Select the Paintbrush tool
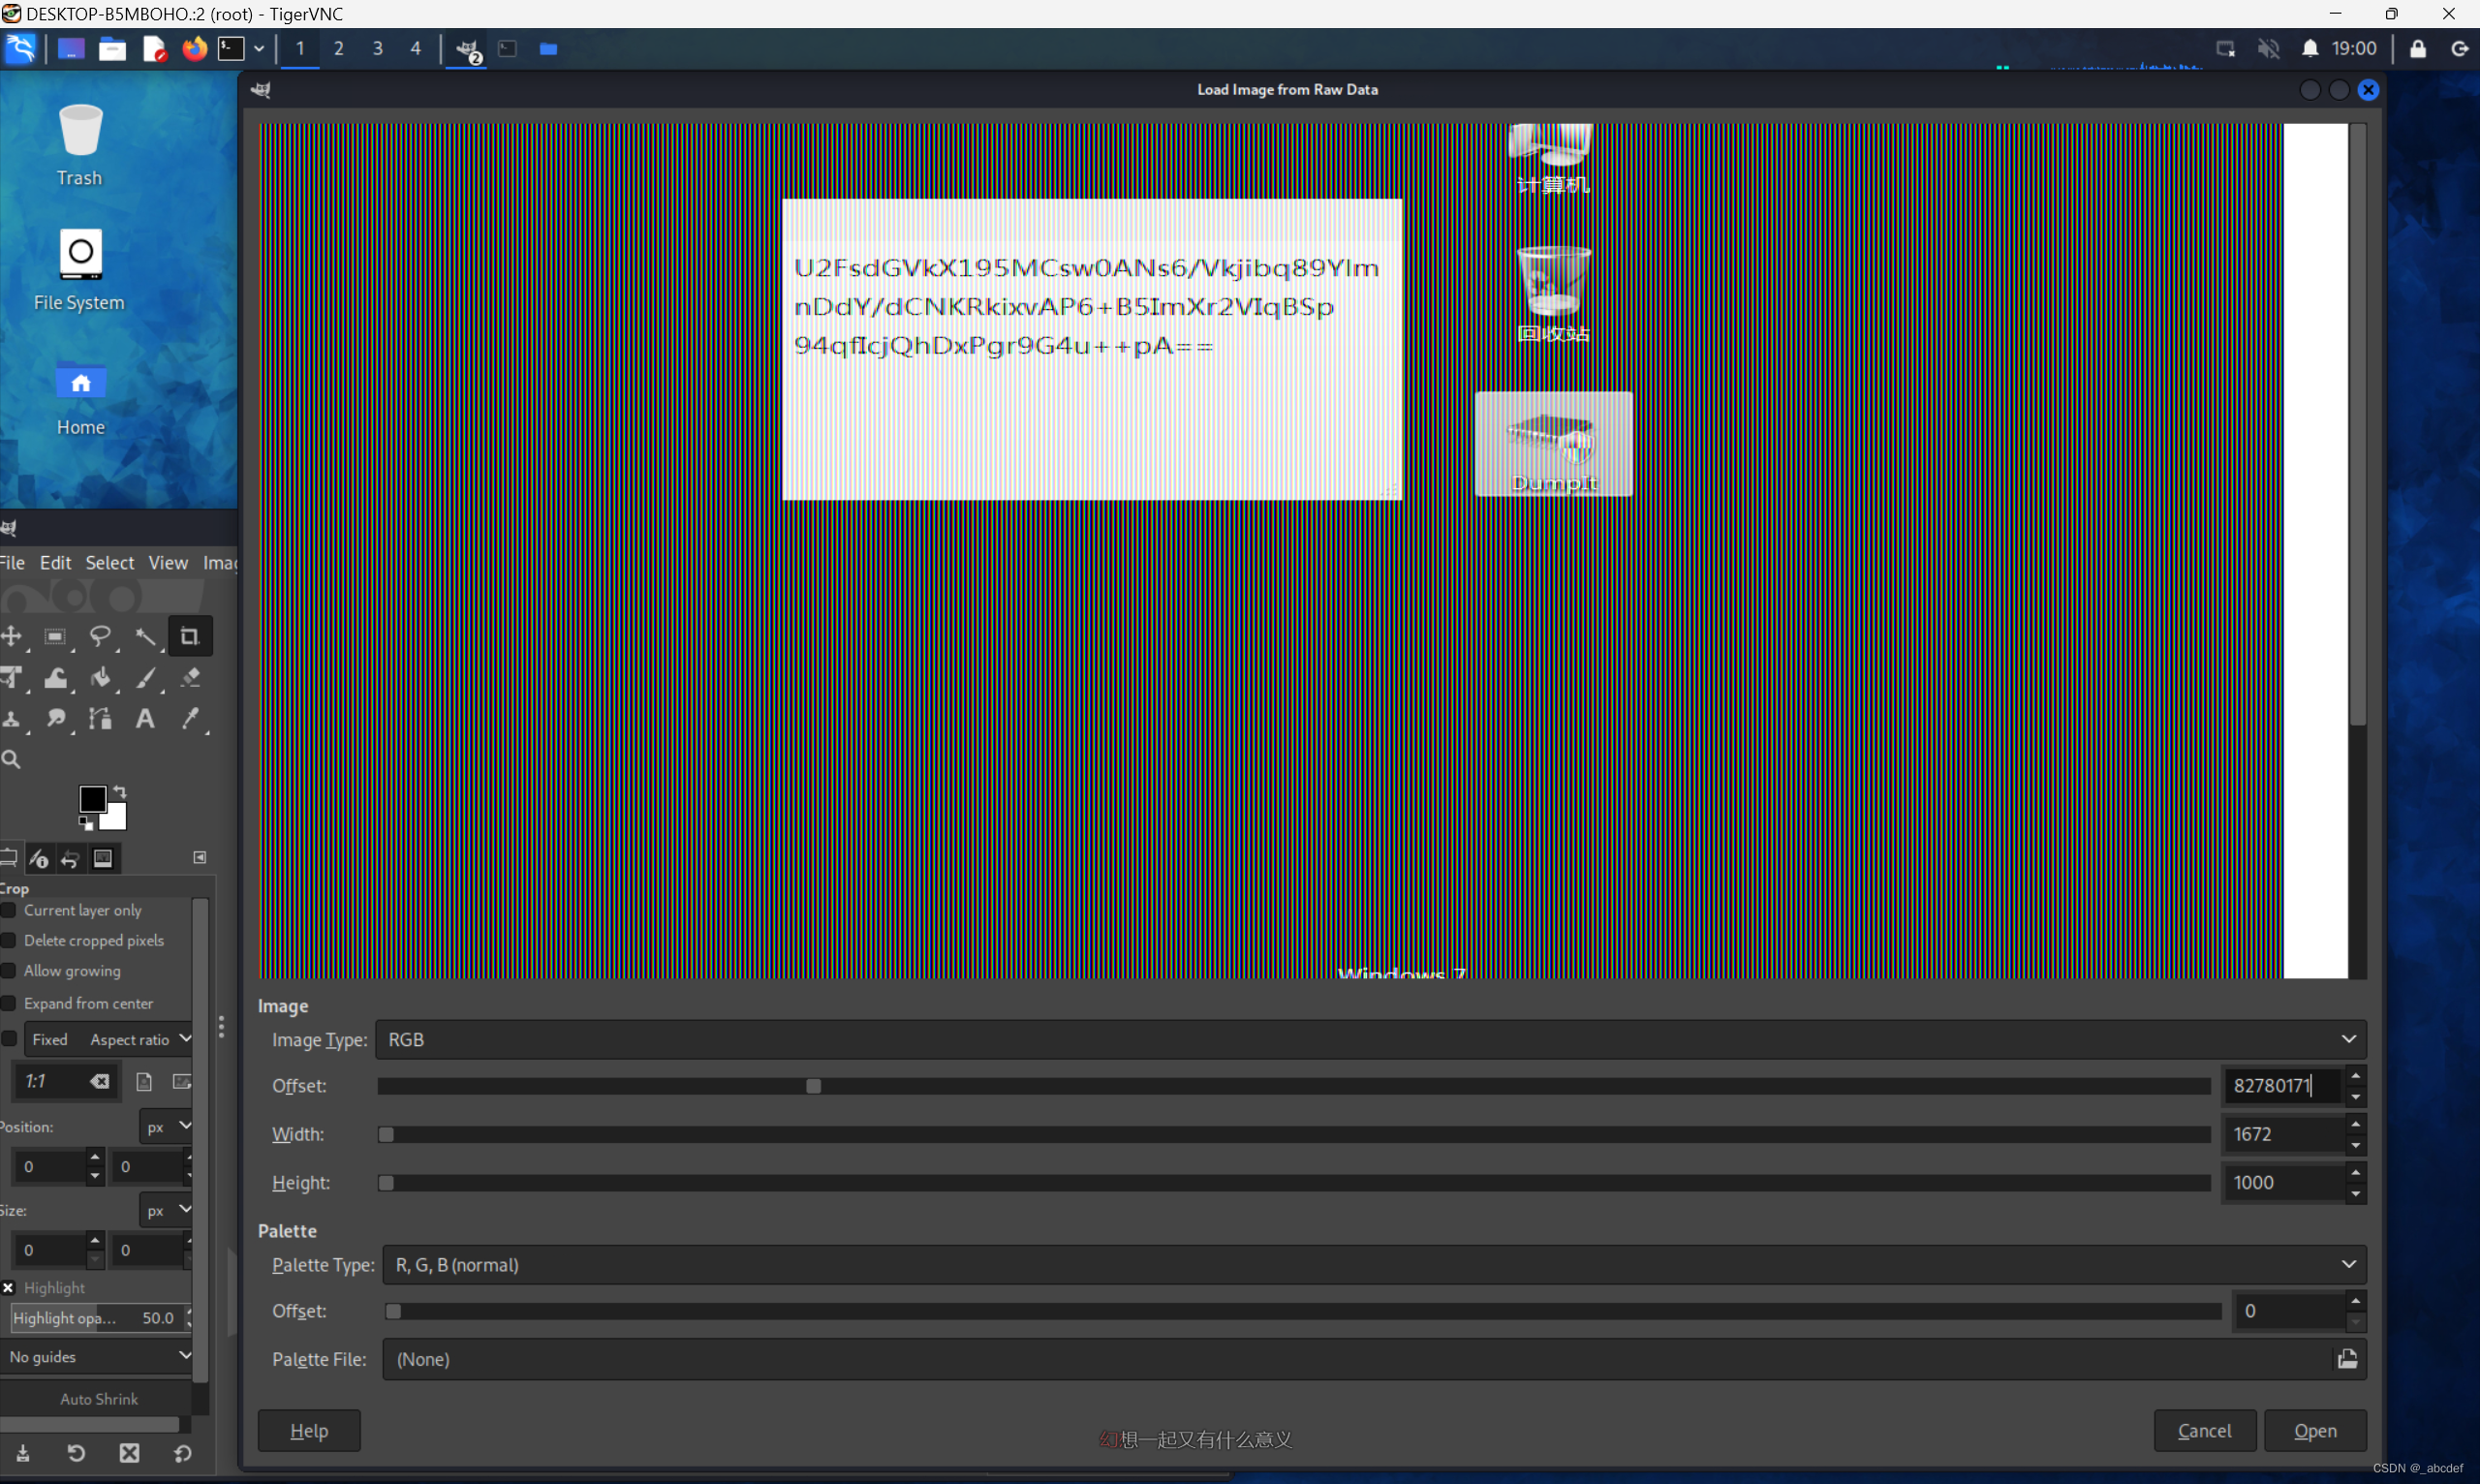Image resolution: width=2480 pixels, height=1484 pixels. tap(146, 678)
